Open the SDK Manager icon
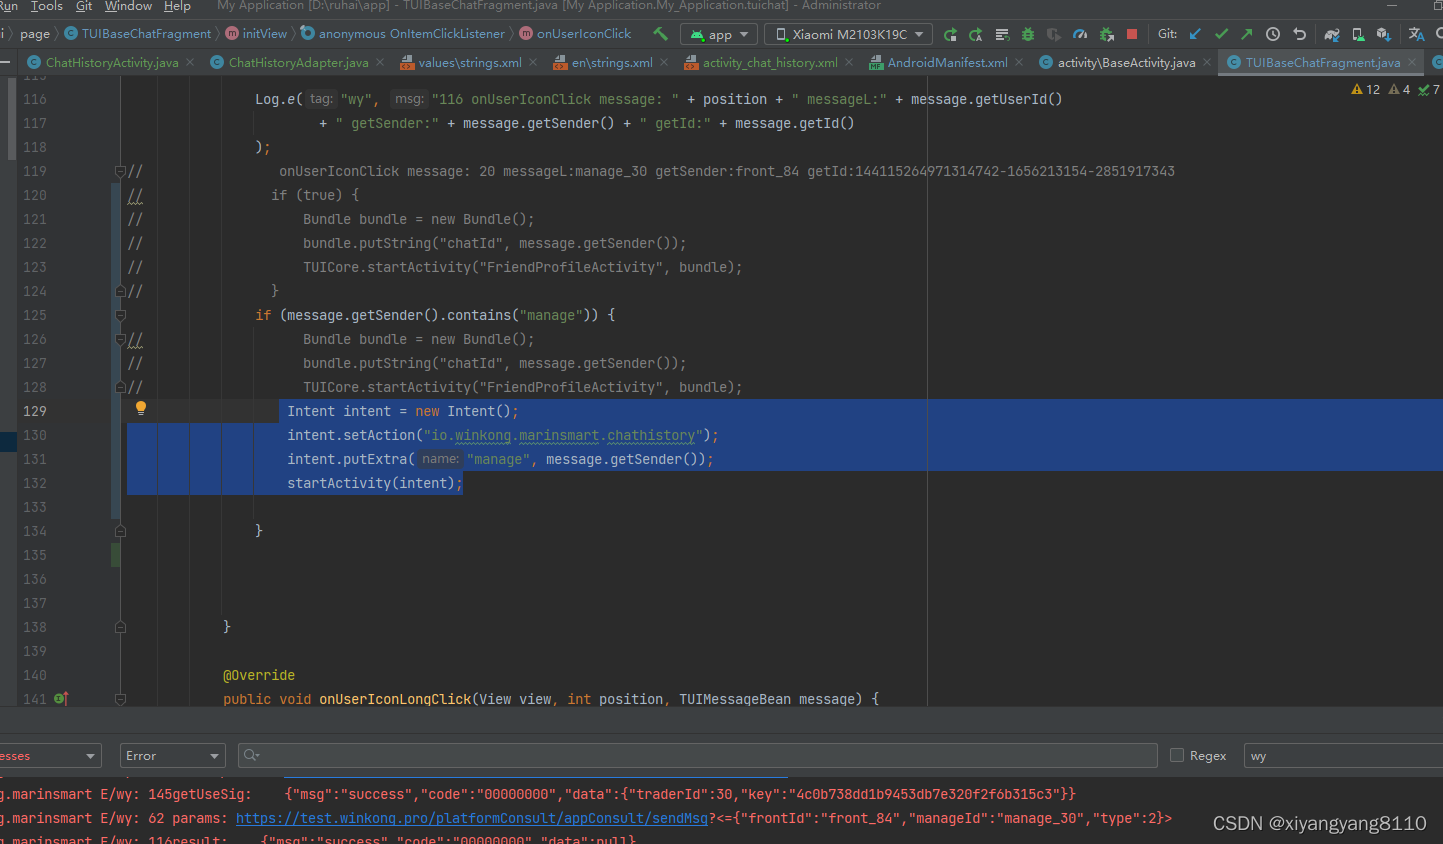Screen dimensions: 1443x844 coord(1384,34)
